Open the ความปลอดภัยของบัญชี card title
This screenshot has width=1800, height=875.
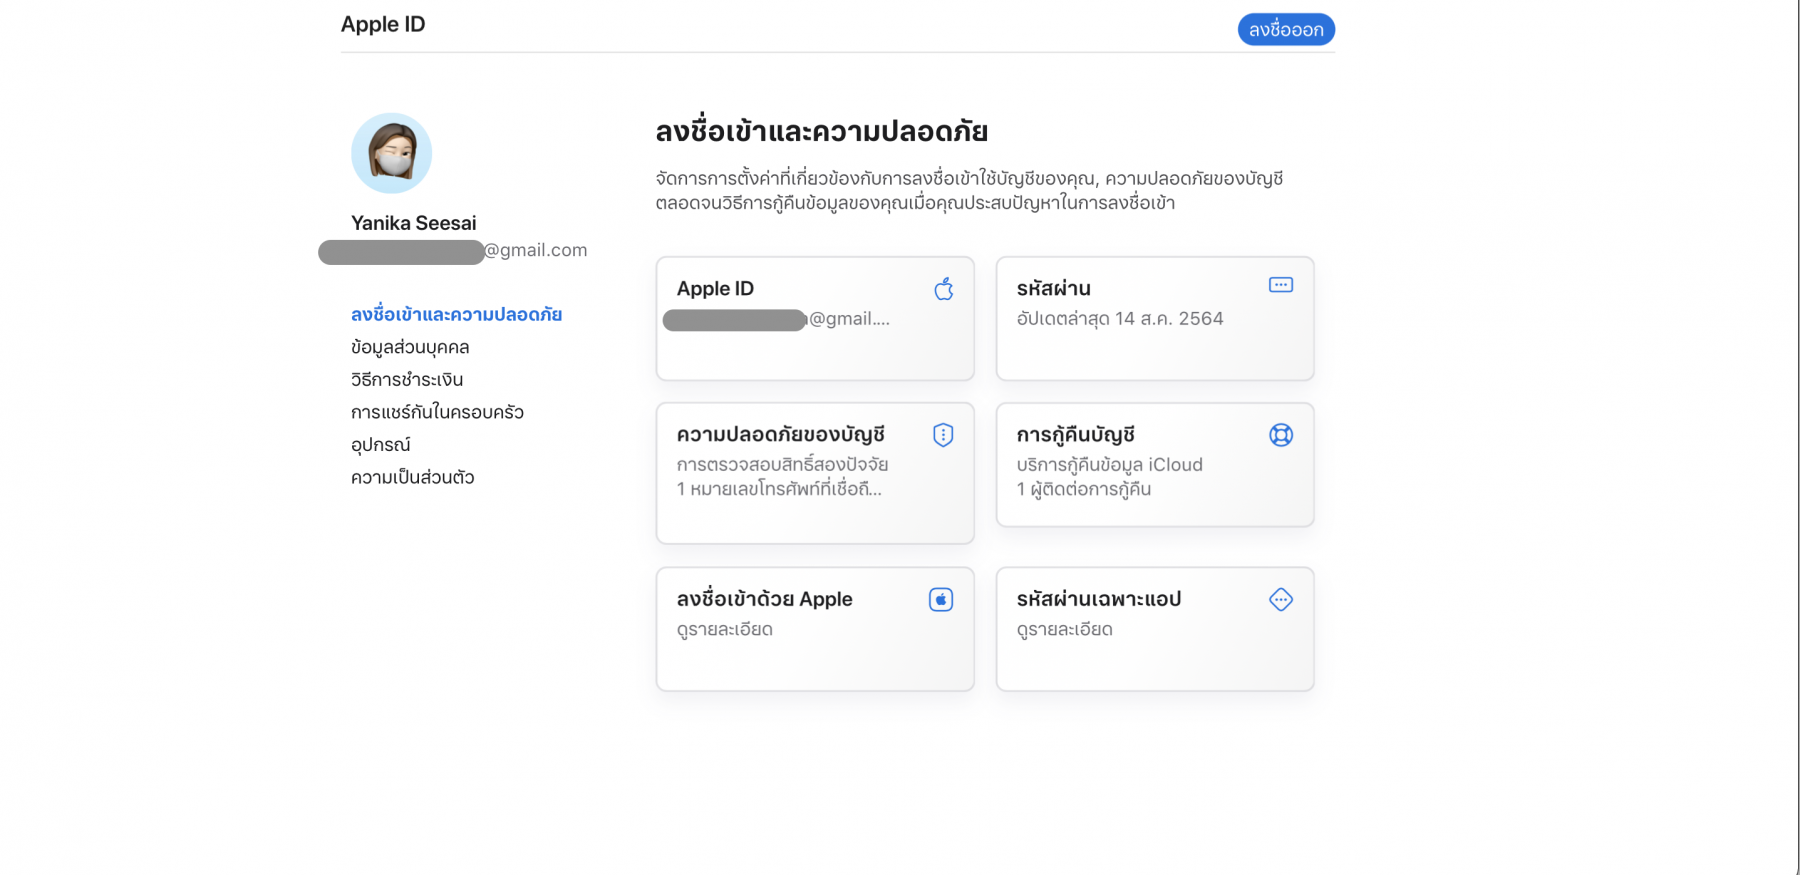coord(780,435)
